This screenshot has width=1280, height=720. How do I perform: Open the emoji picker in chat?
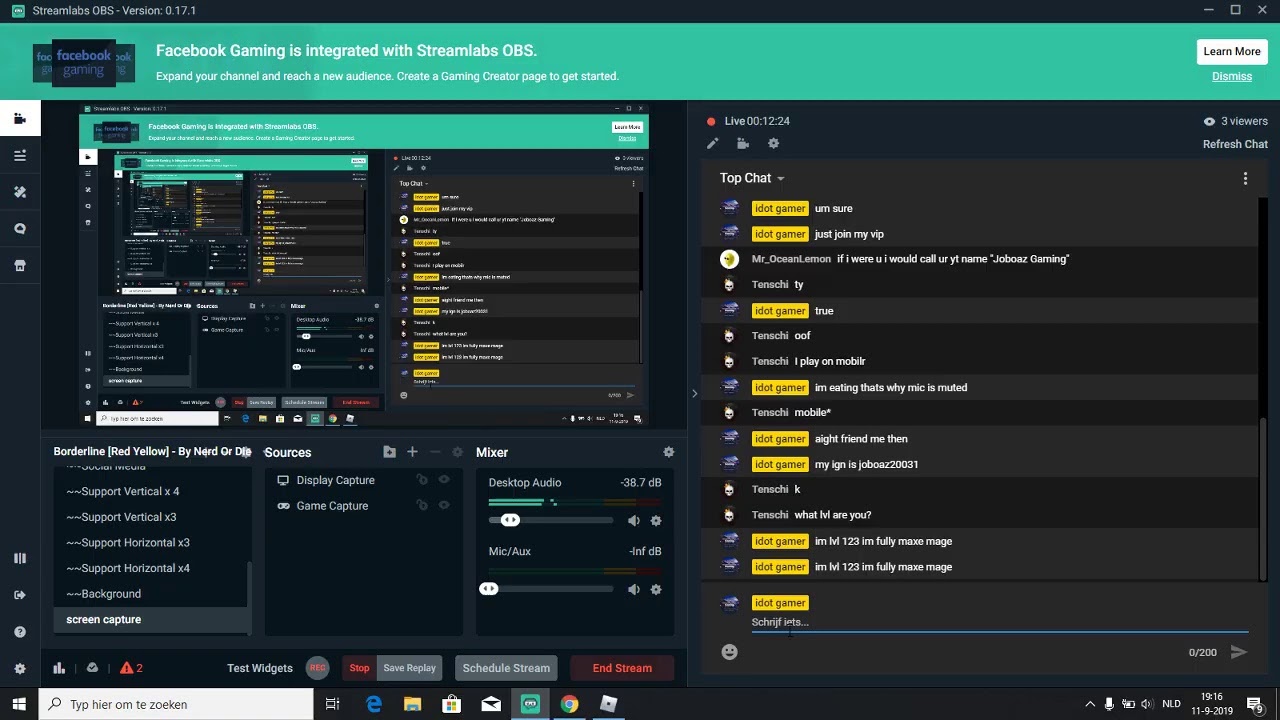(730, 652)
